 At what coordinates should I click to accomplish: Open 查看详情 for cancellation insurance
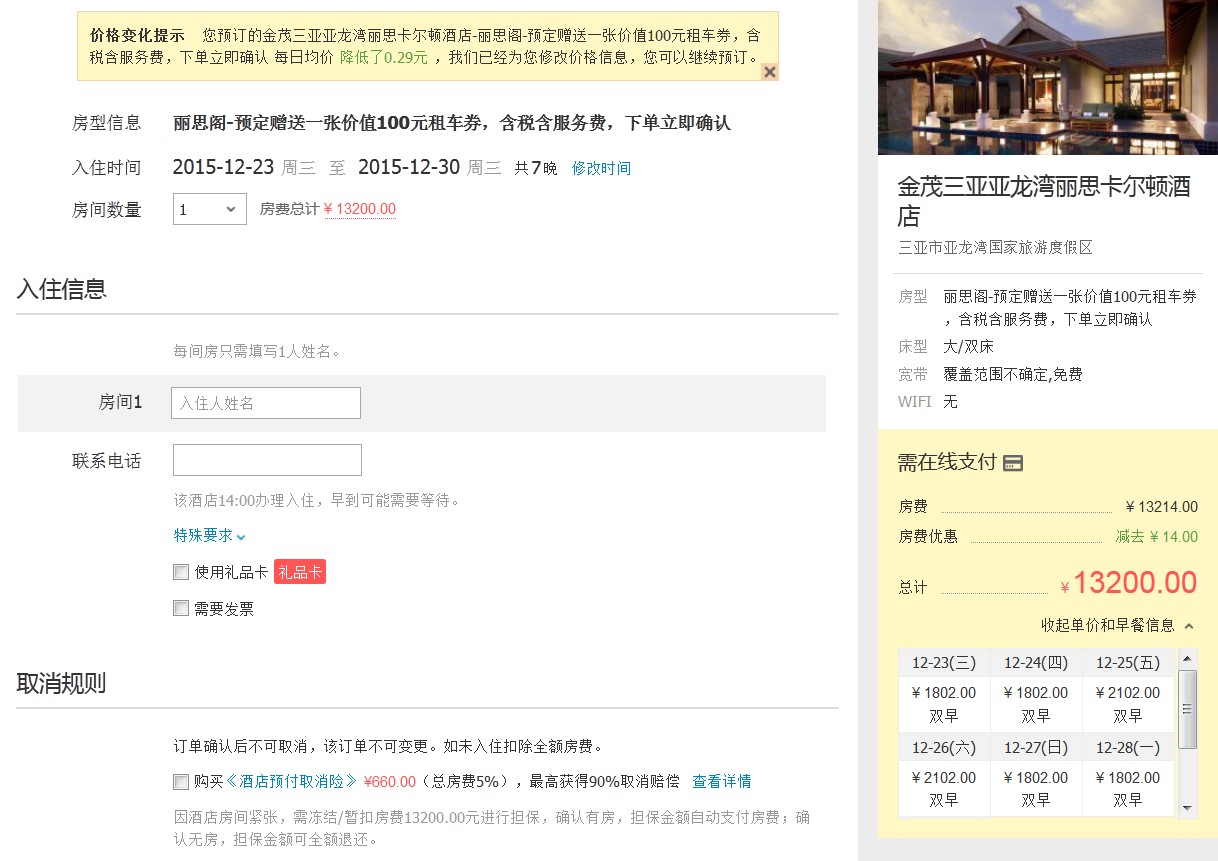(721, 781)
